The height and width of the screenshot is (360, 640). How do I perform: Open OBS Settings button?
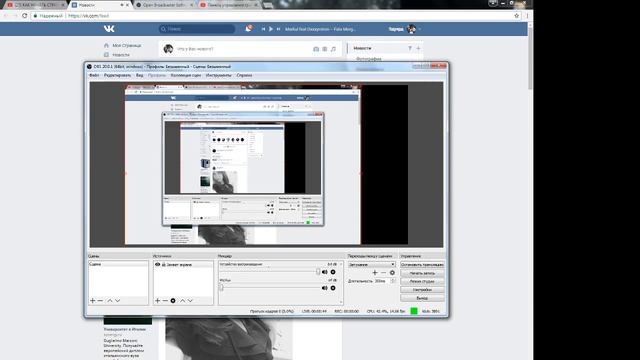tap(422, 290)
